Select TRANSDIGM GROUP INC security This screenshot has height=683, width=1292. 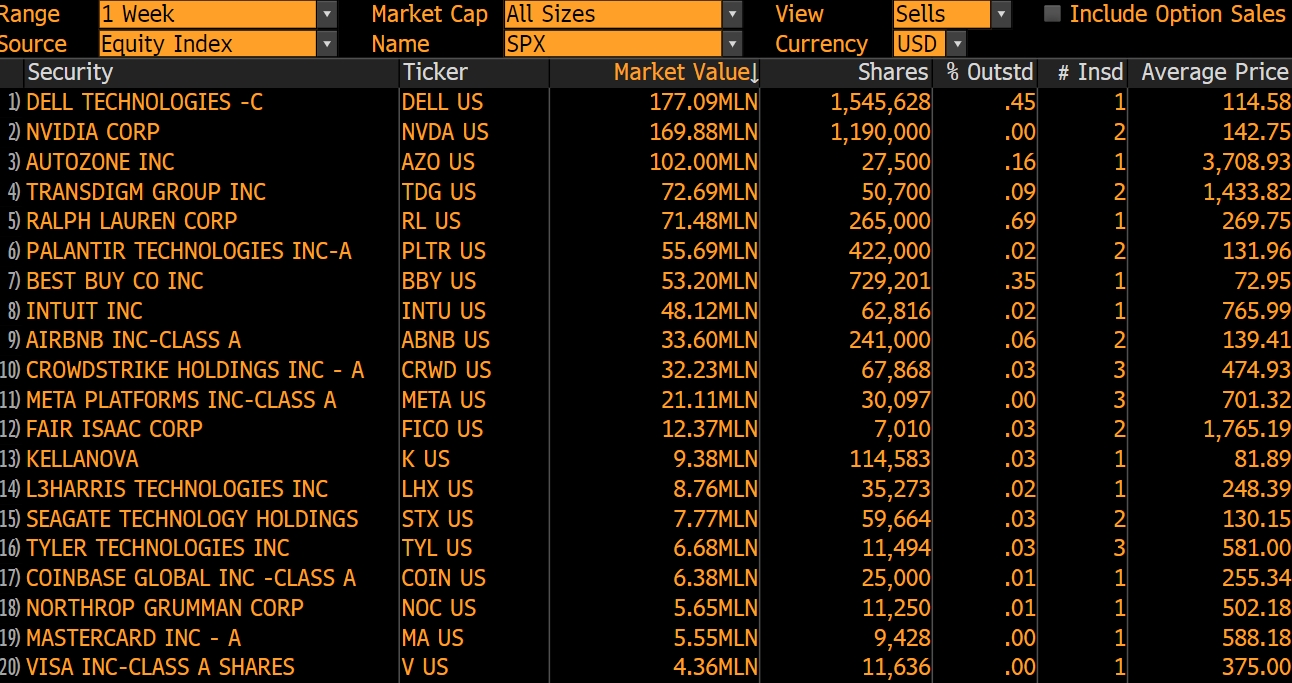click(146, 191)
